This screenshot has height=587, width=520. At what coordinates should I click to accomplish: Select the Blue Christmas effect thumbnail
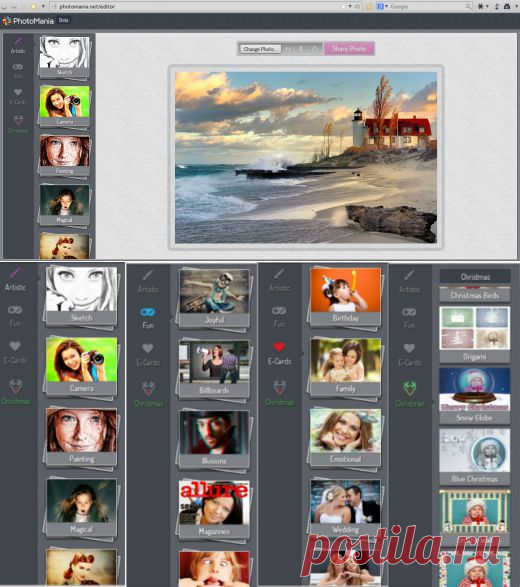(474, 456)
